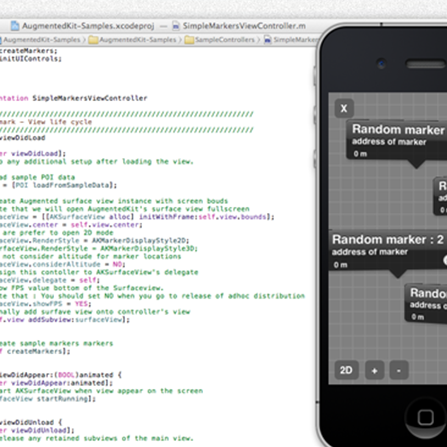Toggle the 2D display mode button
Viewport: 447px width, 447px height.
point(346,370)
